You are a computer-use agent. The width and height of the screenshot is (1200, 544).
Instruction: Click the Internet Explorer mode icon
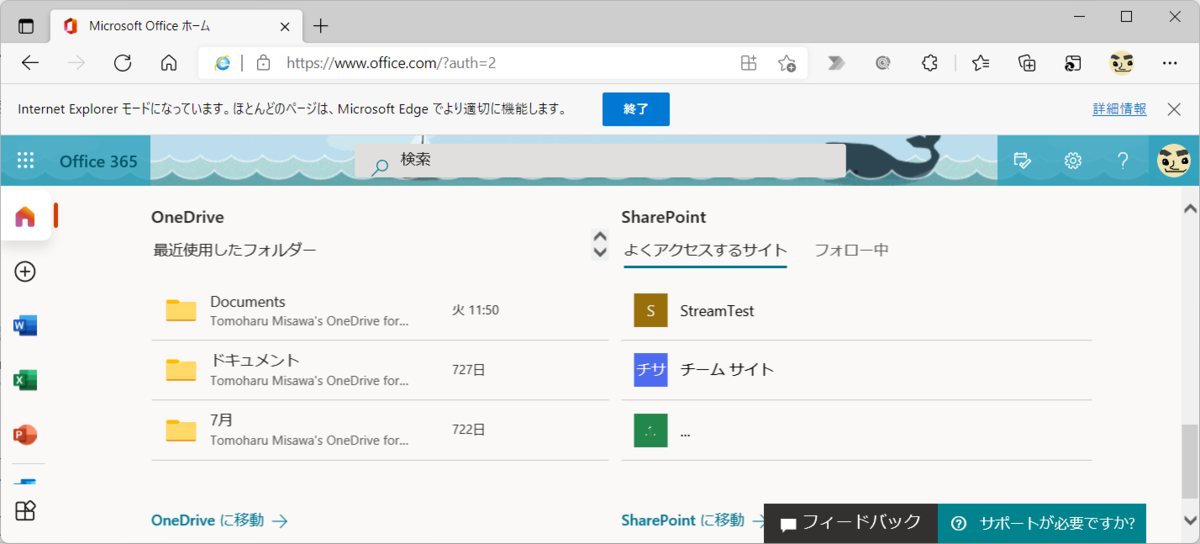tap(222, 63)
